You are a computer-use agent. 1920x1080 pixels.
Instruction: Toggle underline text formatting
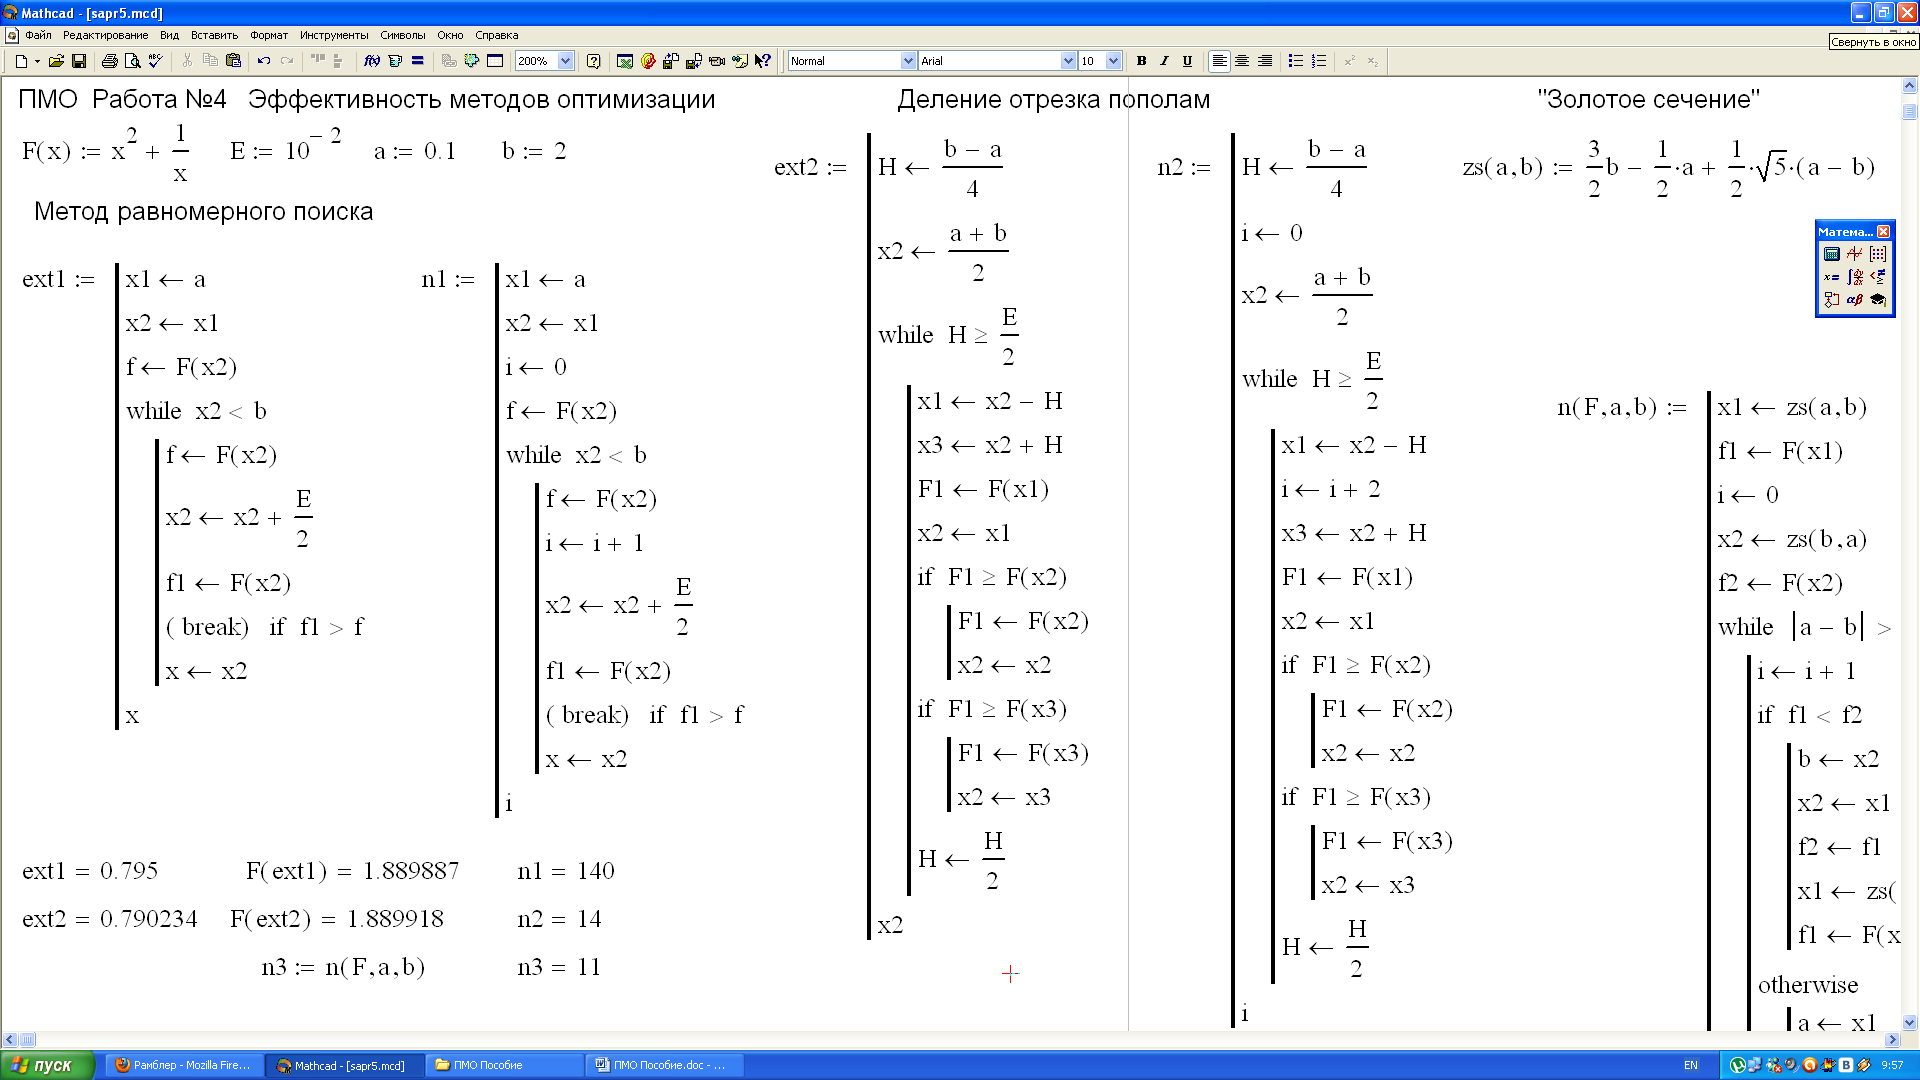click(1188, 61)
